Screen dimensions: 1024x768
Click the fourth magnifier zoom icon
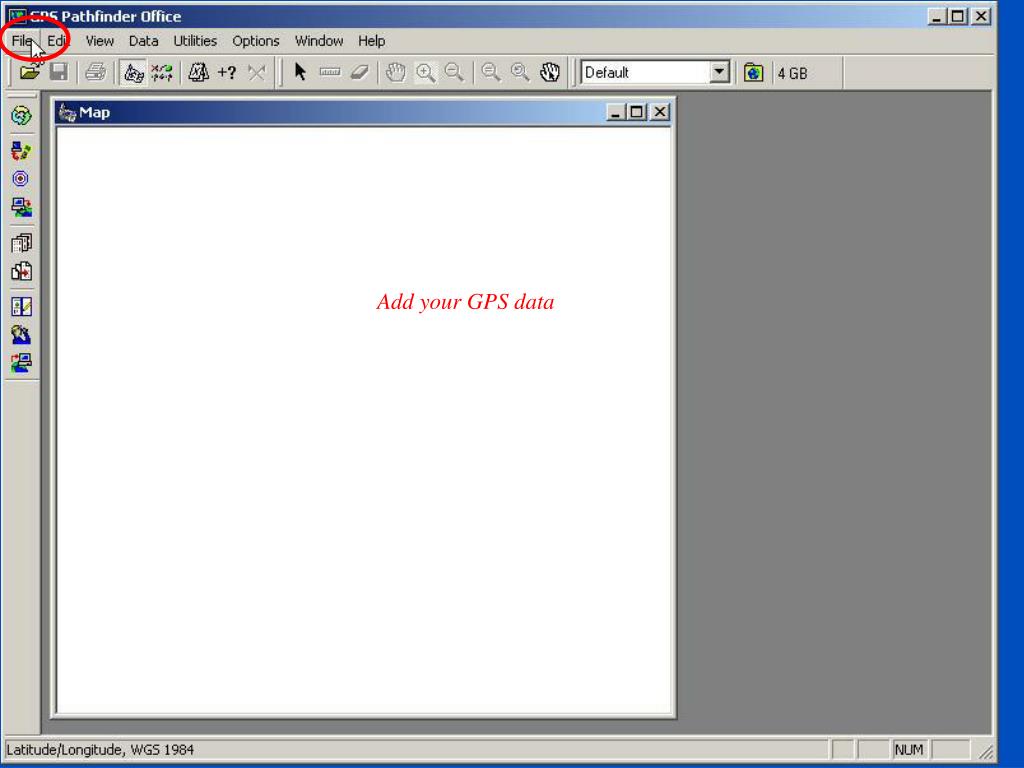520,72
